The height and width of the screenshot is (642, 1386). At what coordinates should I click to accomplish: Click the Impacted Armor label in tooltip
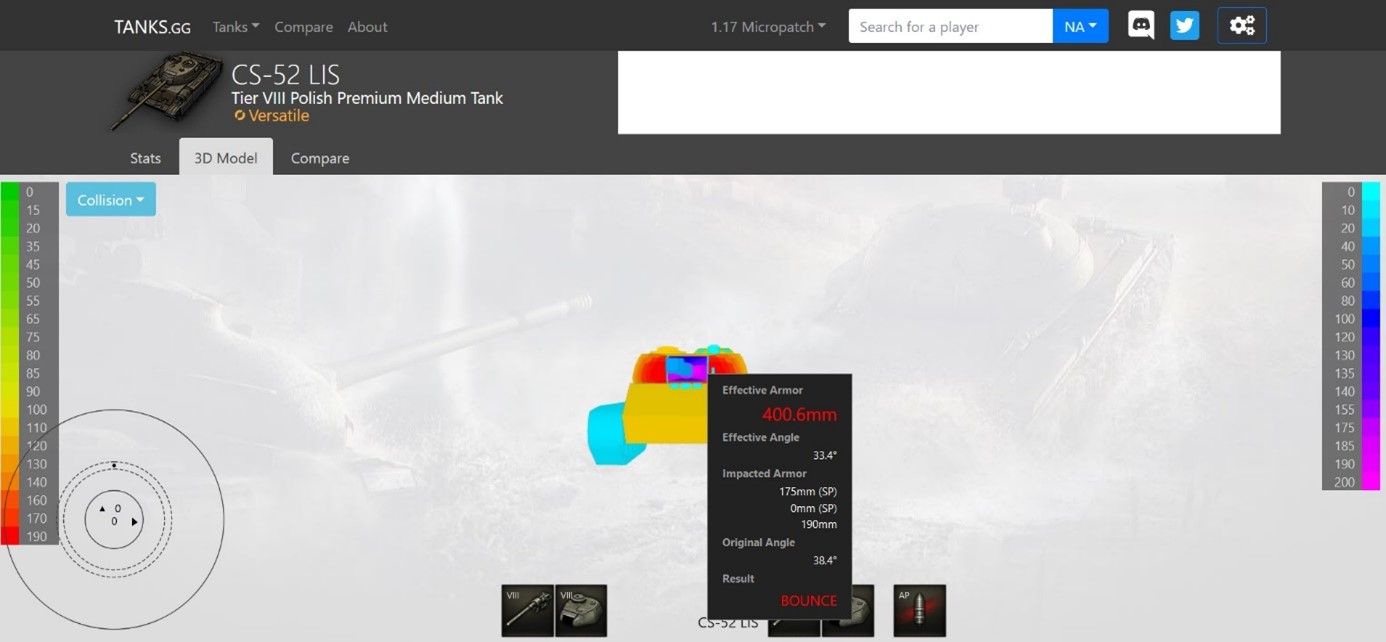pos(764,473)
